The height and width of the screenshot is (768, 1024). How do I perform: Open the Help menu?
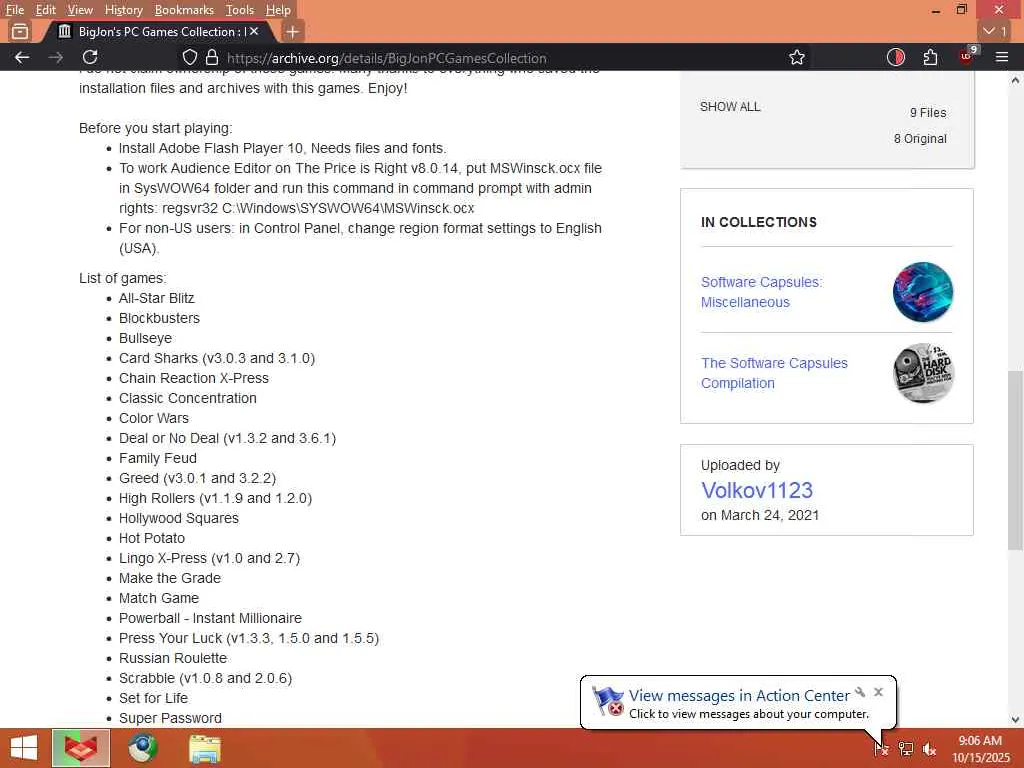point(278,10)
